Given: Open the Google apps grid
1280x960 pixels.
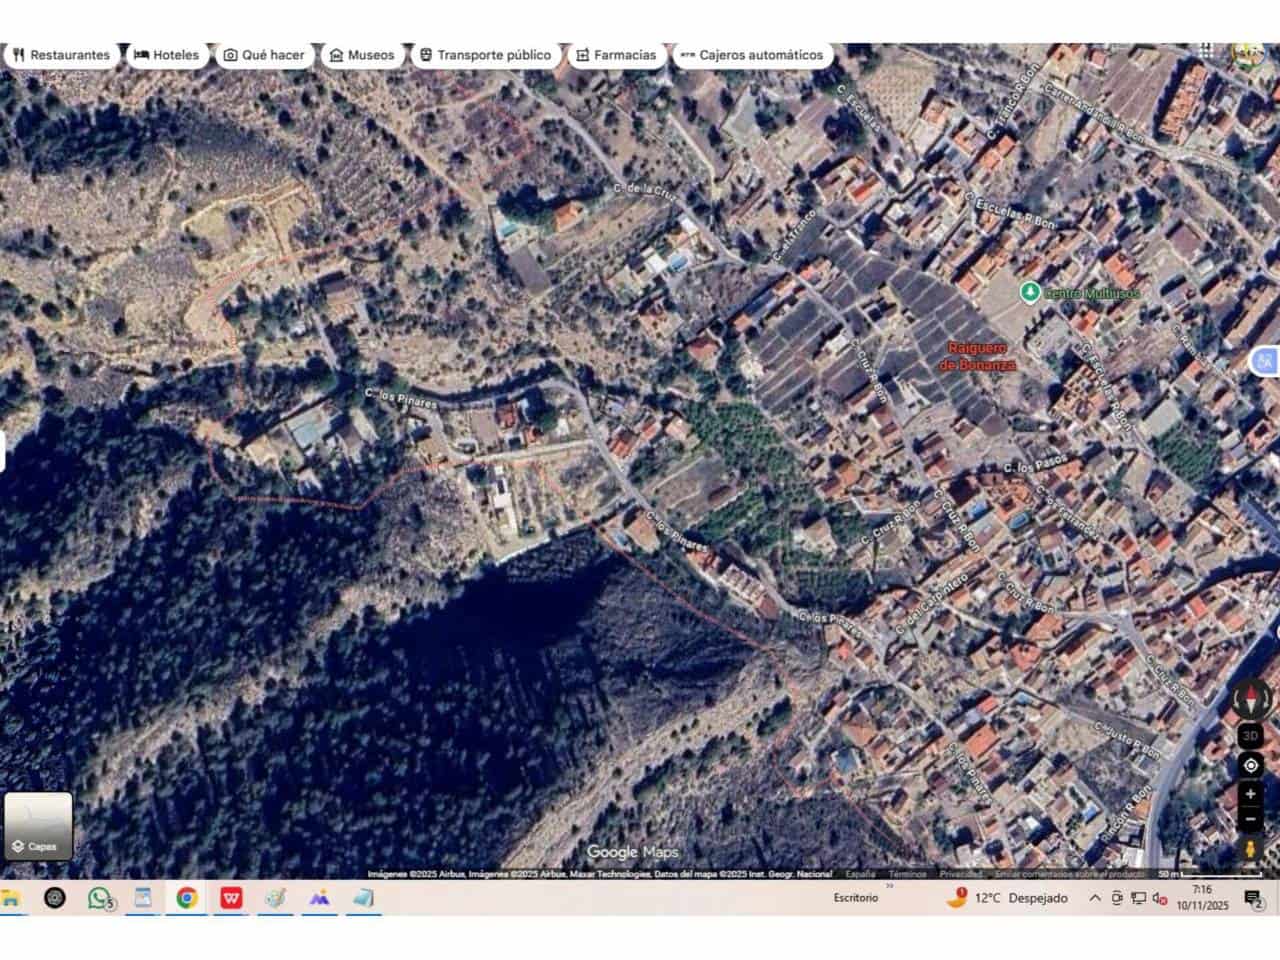Looking at the screenshot, I should coord(1208,52).
